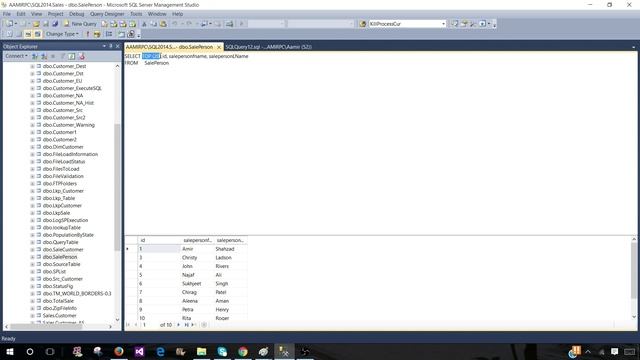Select dbo.ZipFileInfo in the tree
This screenshot has height=360, width=640.
[60, 308]
